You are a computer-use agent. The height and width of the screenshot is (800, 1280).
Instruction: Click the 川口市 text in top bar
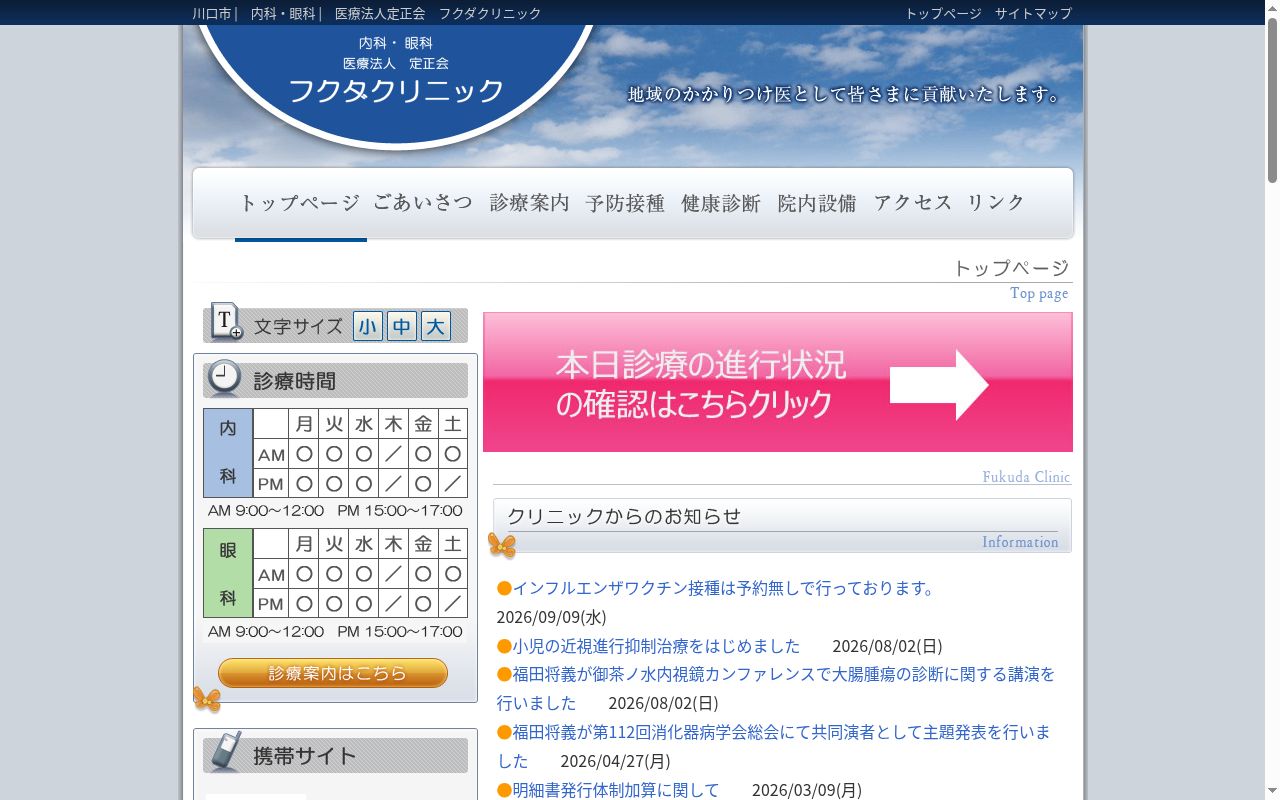(x=212, y=13)
